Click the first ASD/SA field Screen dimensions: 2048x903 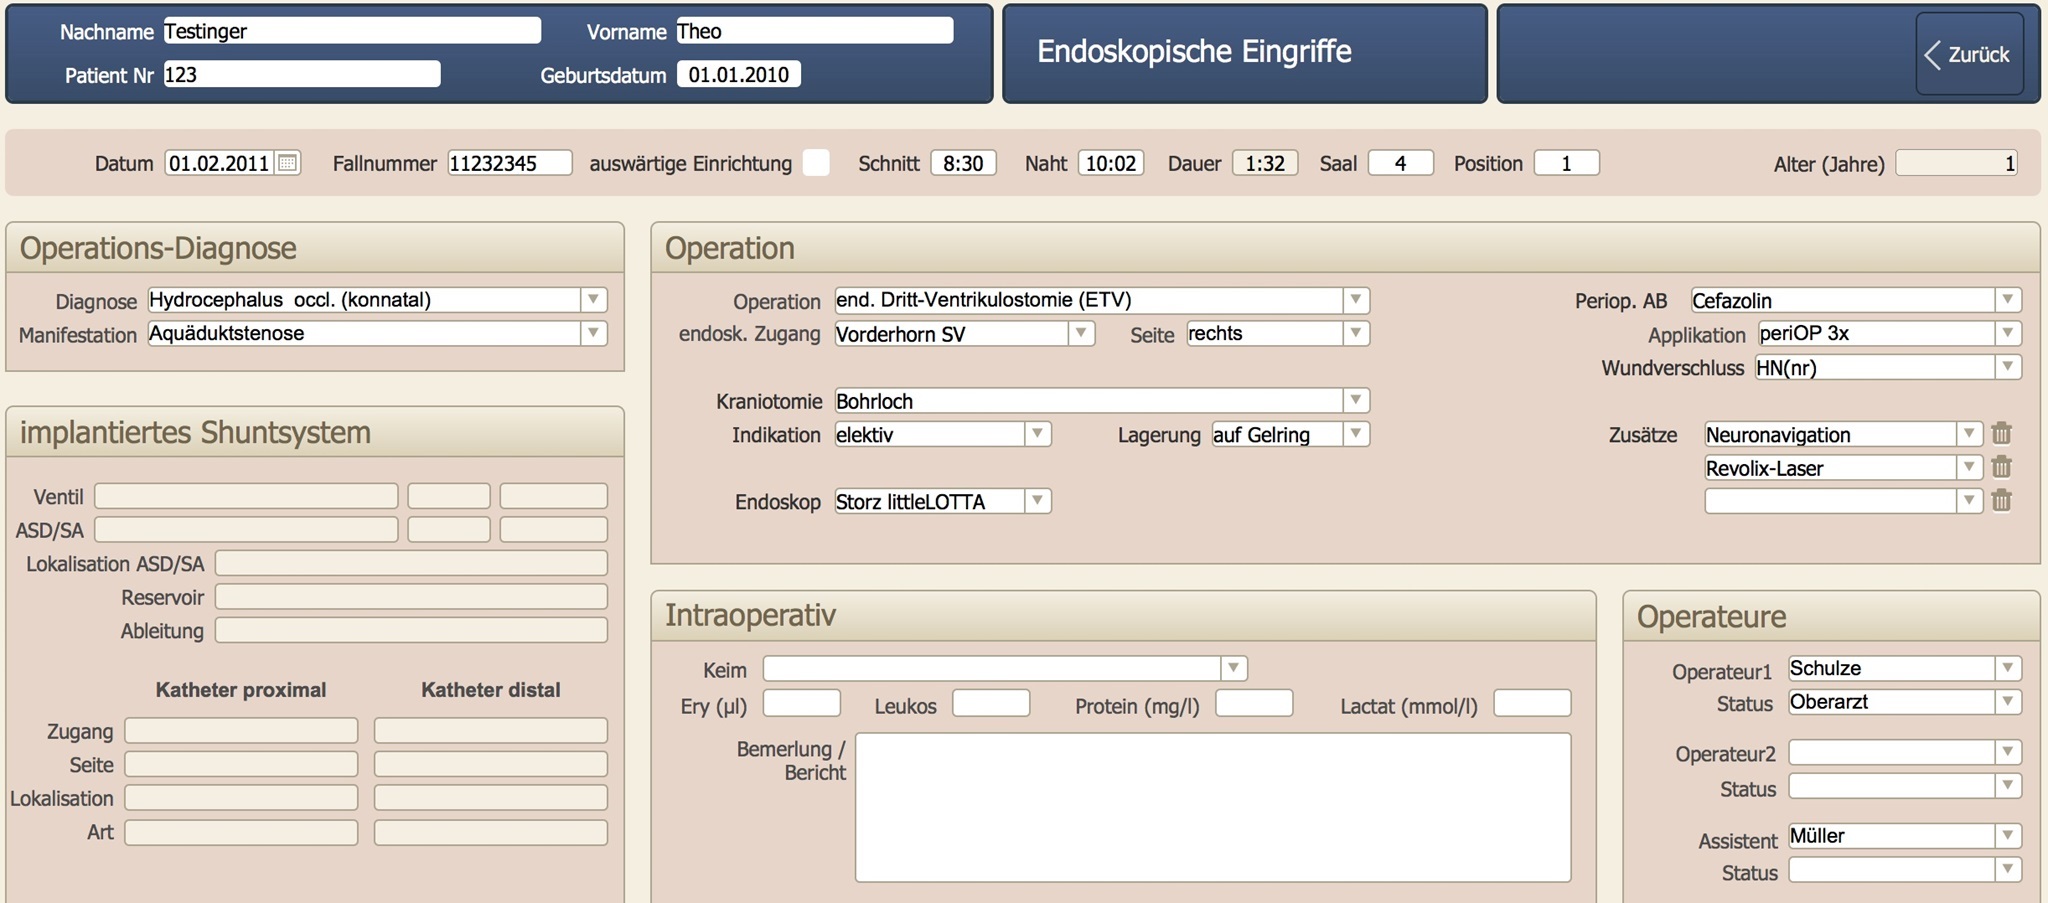[246, 529]
